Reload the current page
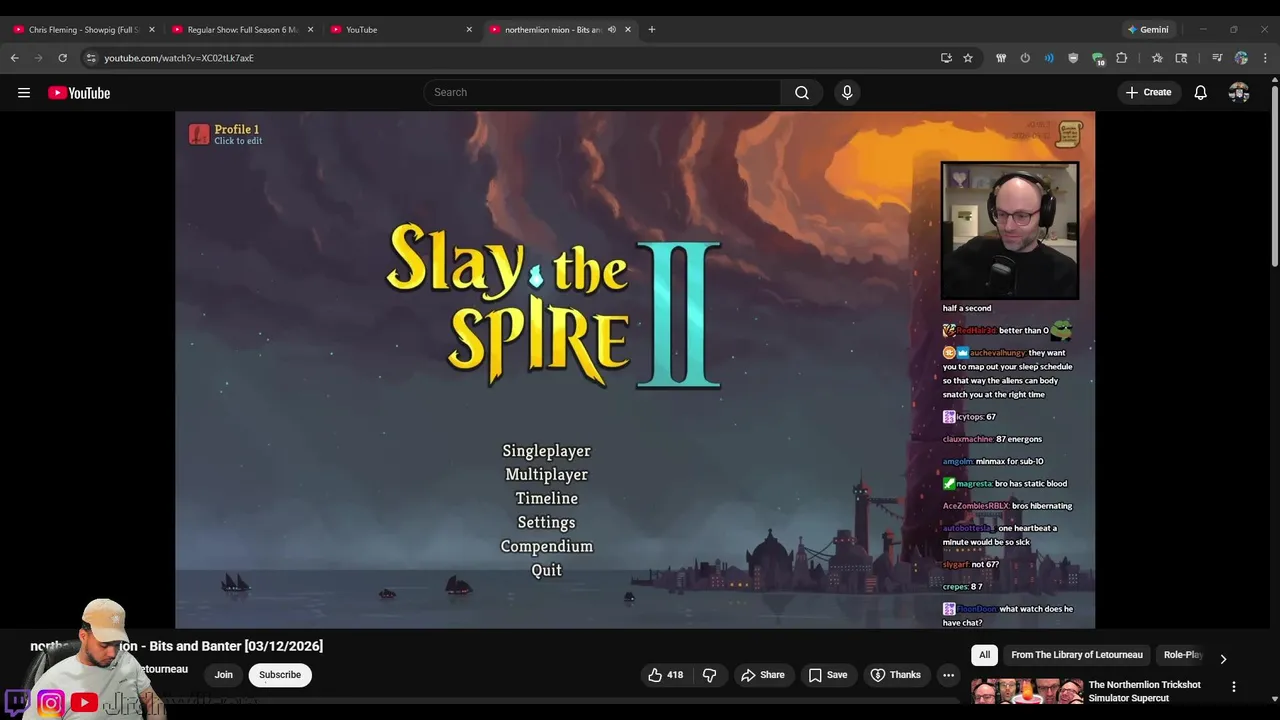This screenshot has width=1280, height=720. [x=63, y=58]
